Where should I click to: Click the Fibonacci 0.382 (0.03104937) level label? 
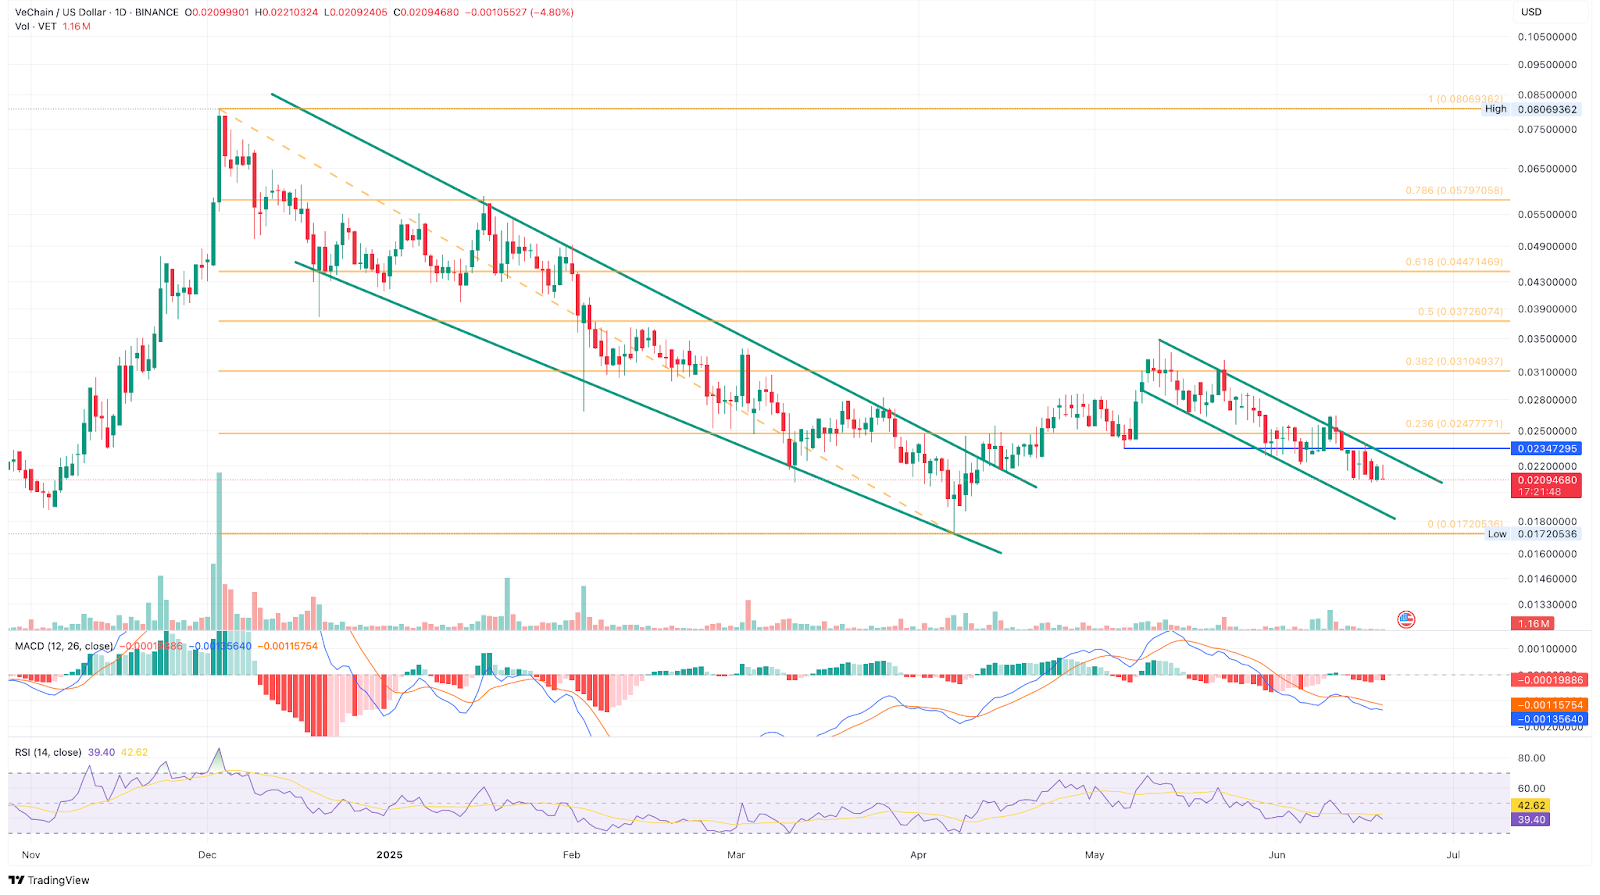pyautogui.click(x=1453, y=362)
